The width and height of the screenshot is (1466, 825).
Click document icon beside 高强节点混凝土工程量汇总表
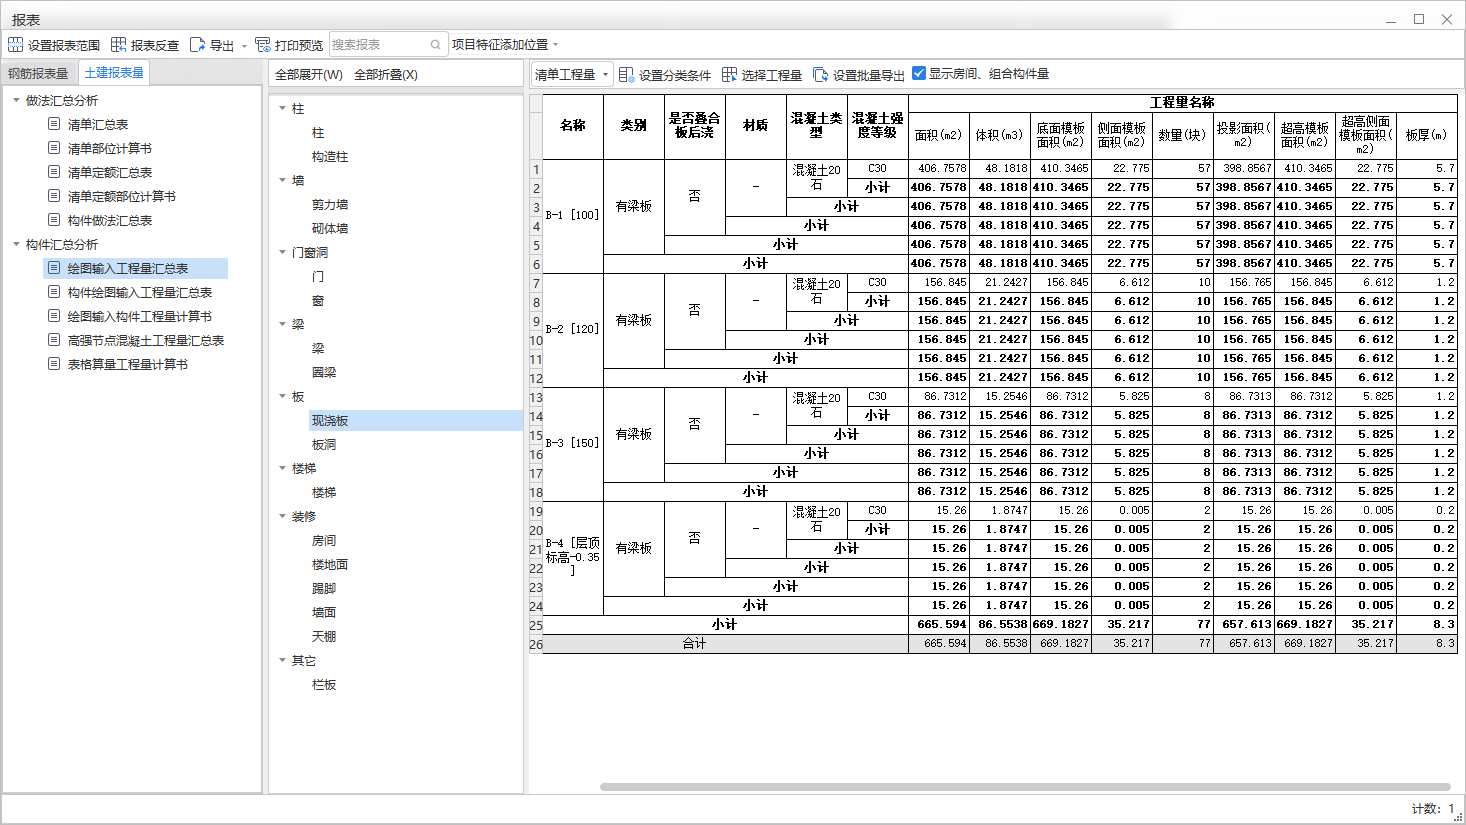54,340
